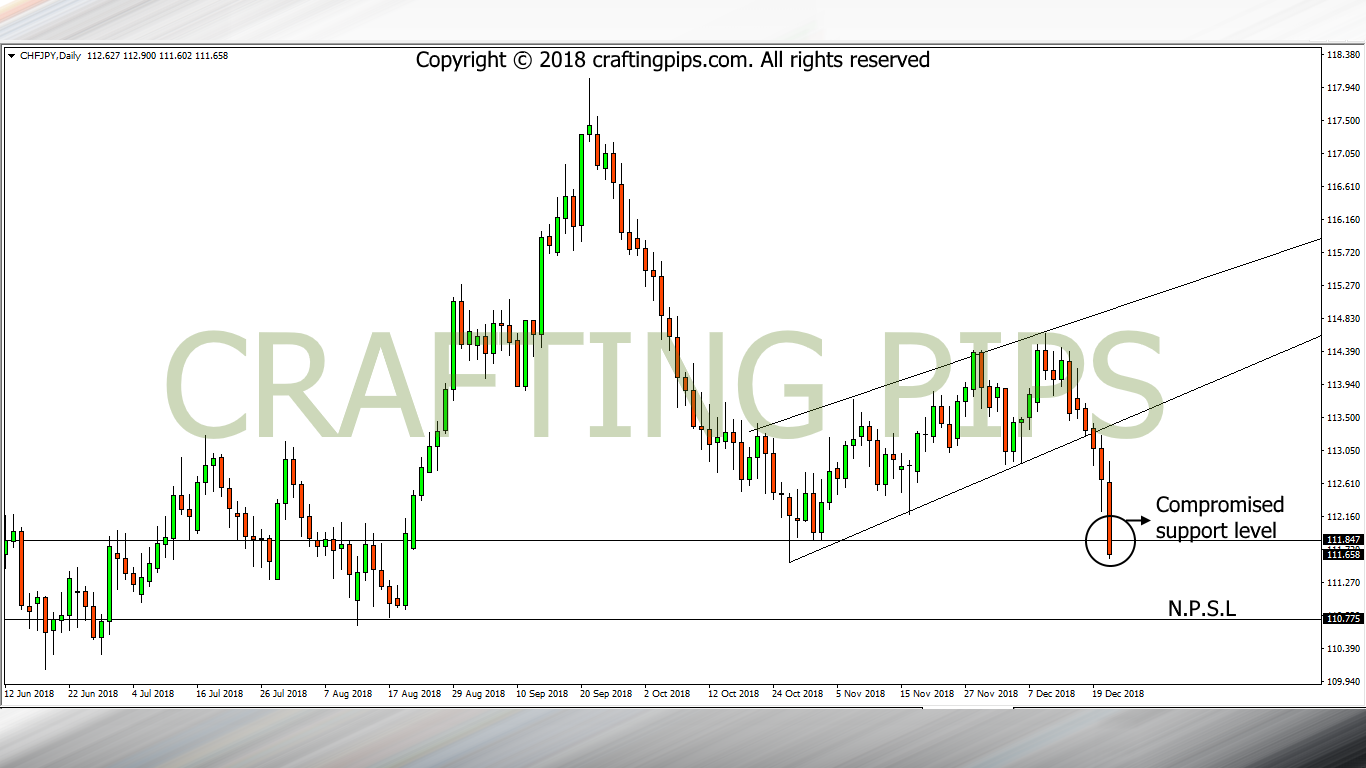Screen dimensions: 1366x768
Task: Click the 111.658 current price tag
Action: [x=1342, y=553]
